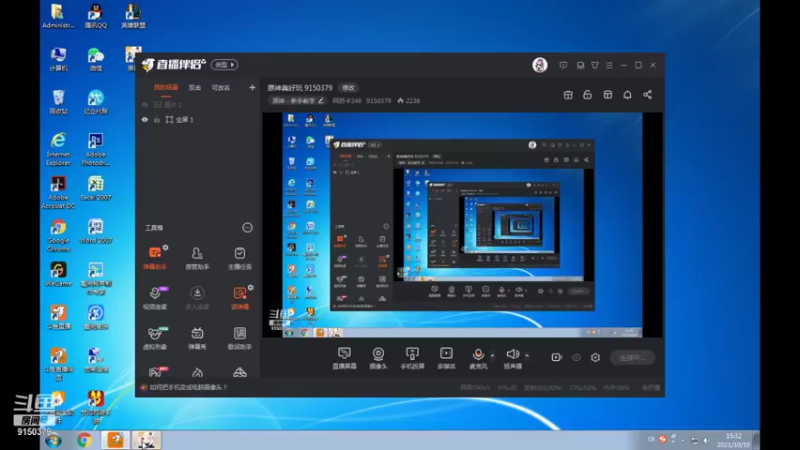Open the 歌词助手 tool
The image size is (800, 450).
239,338
